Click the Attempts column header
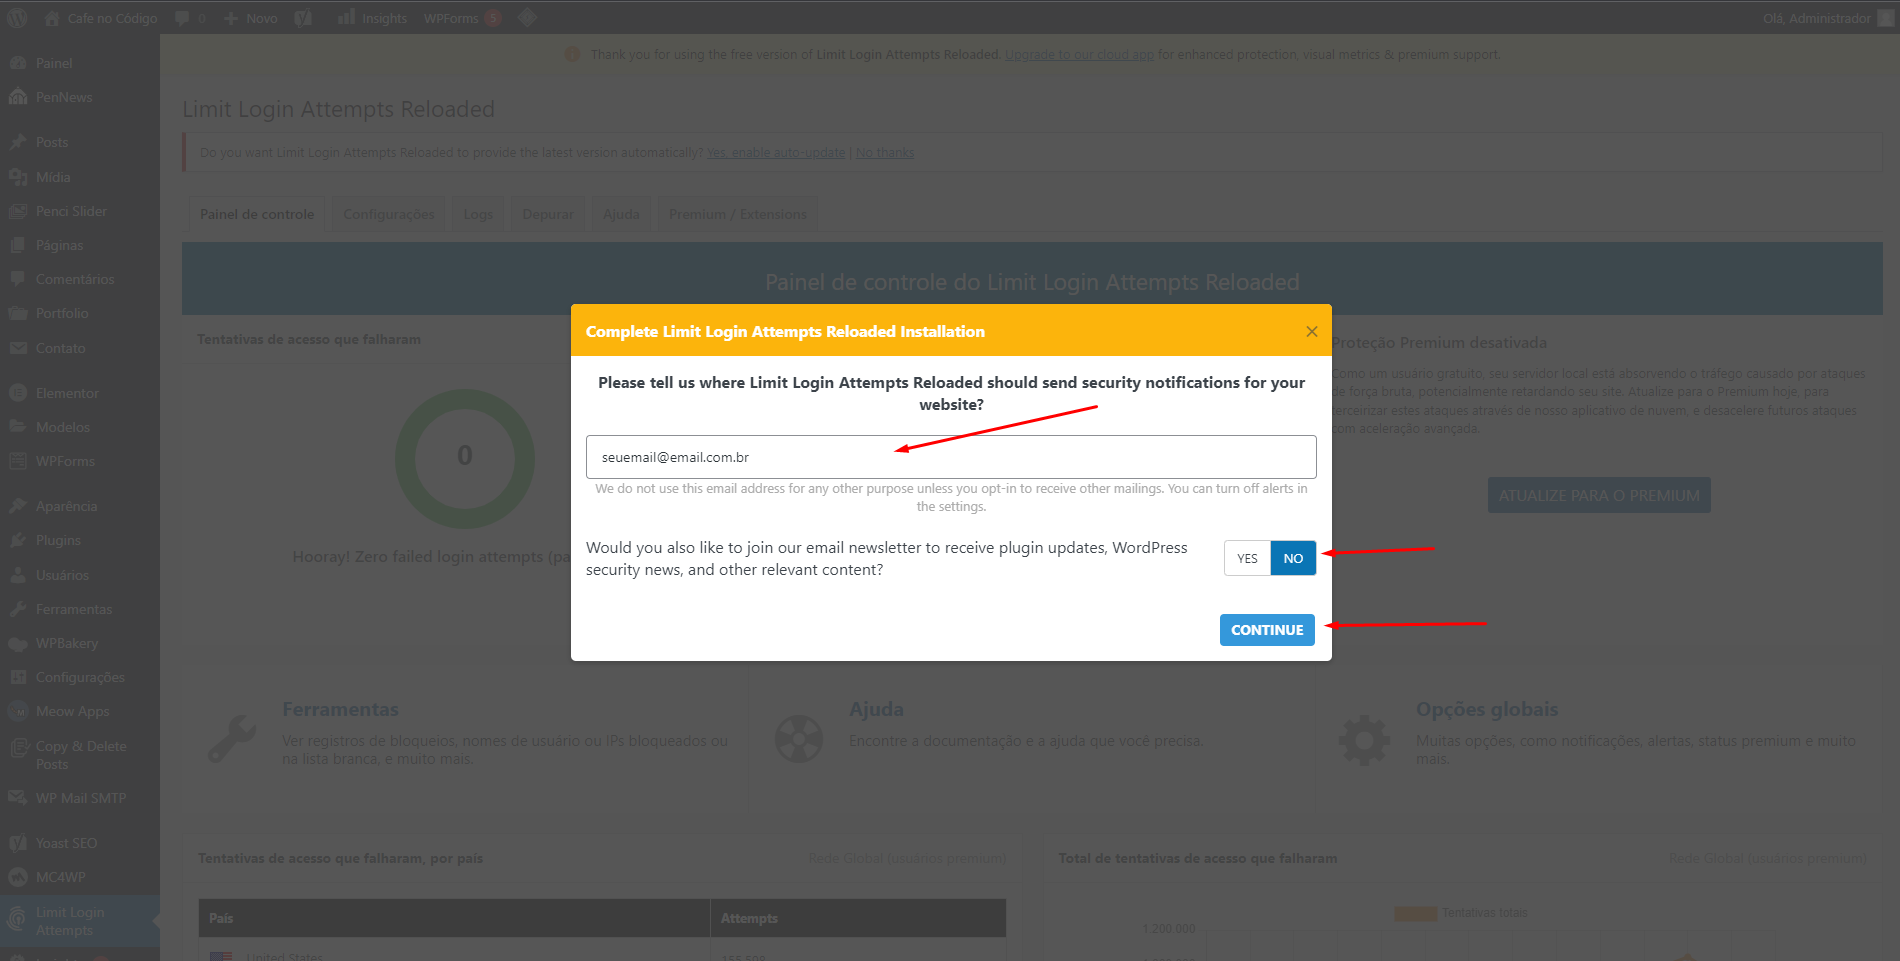This screenshot has height=961, width=1900. pos(858,918)
